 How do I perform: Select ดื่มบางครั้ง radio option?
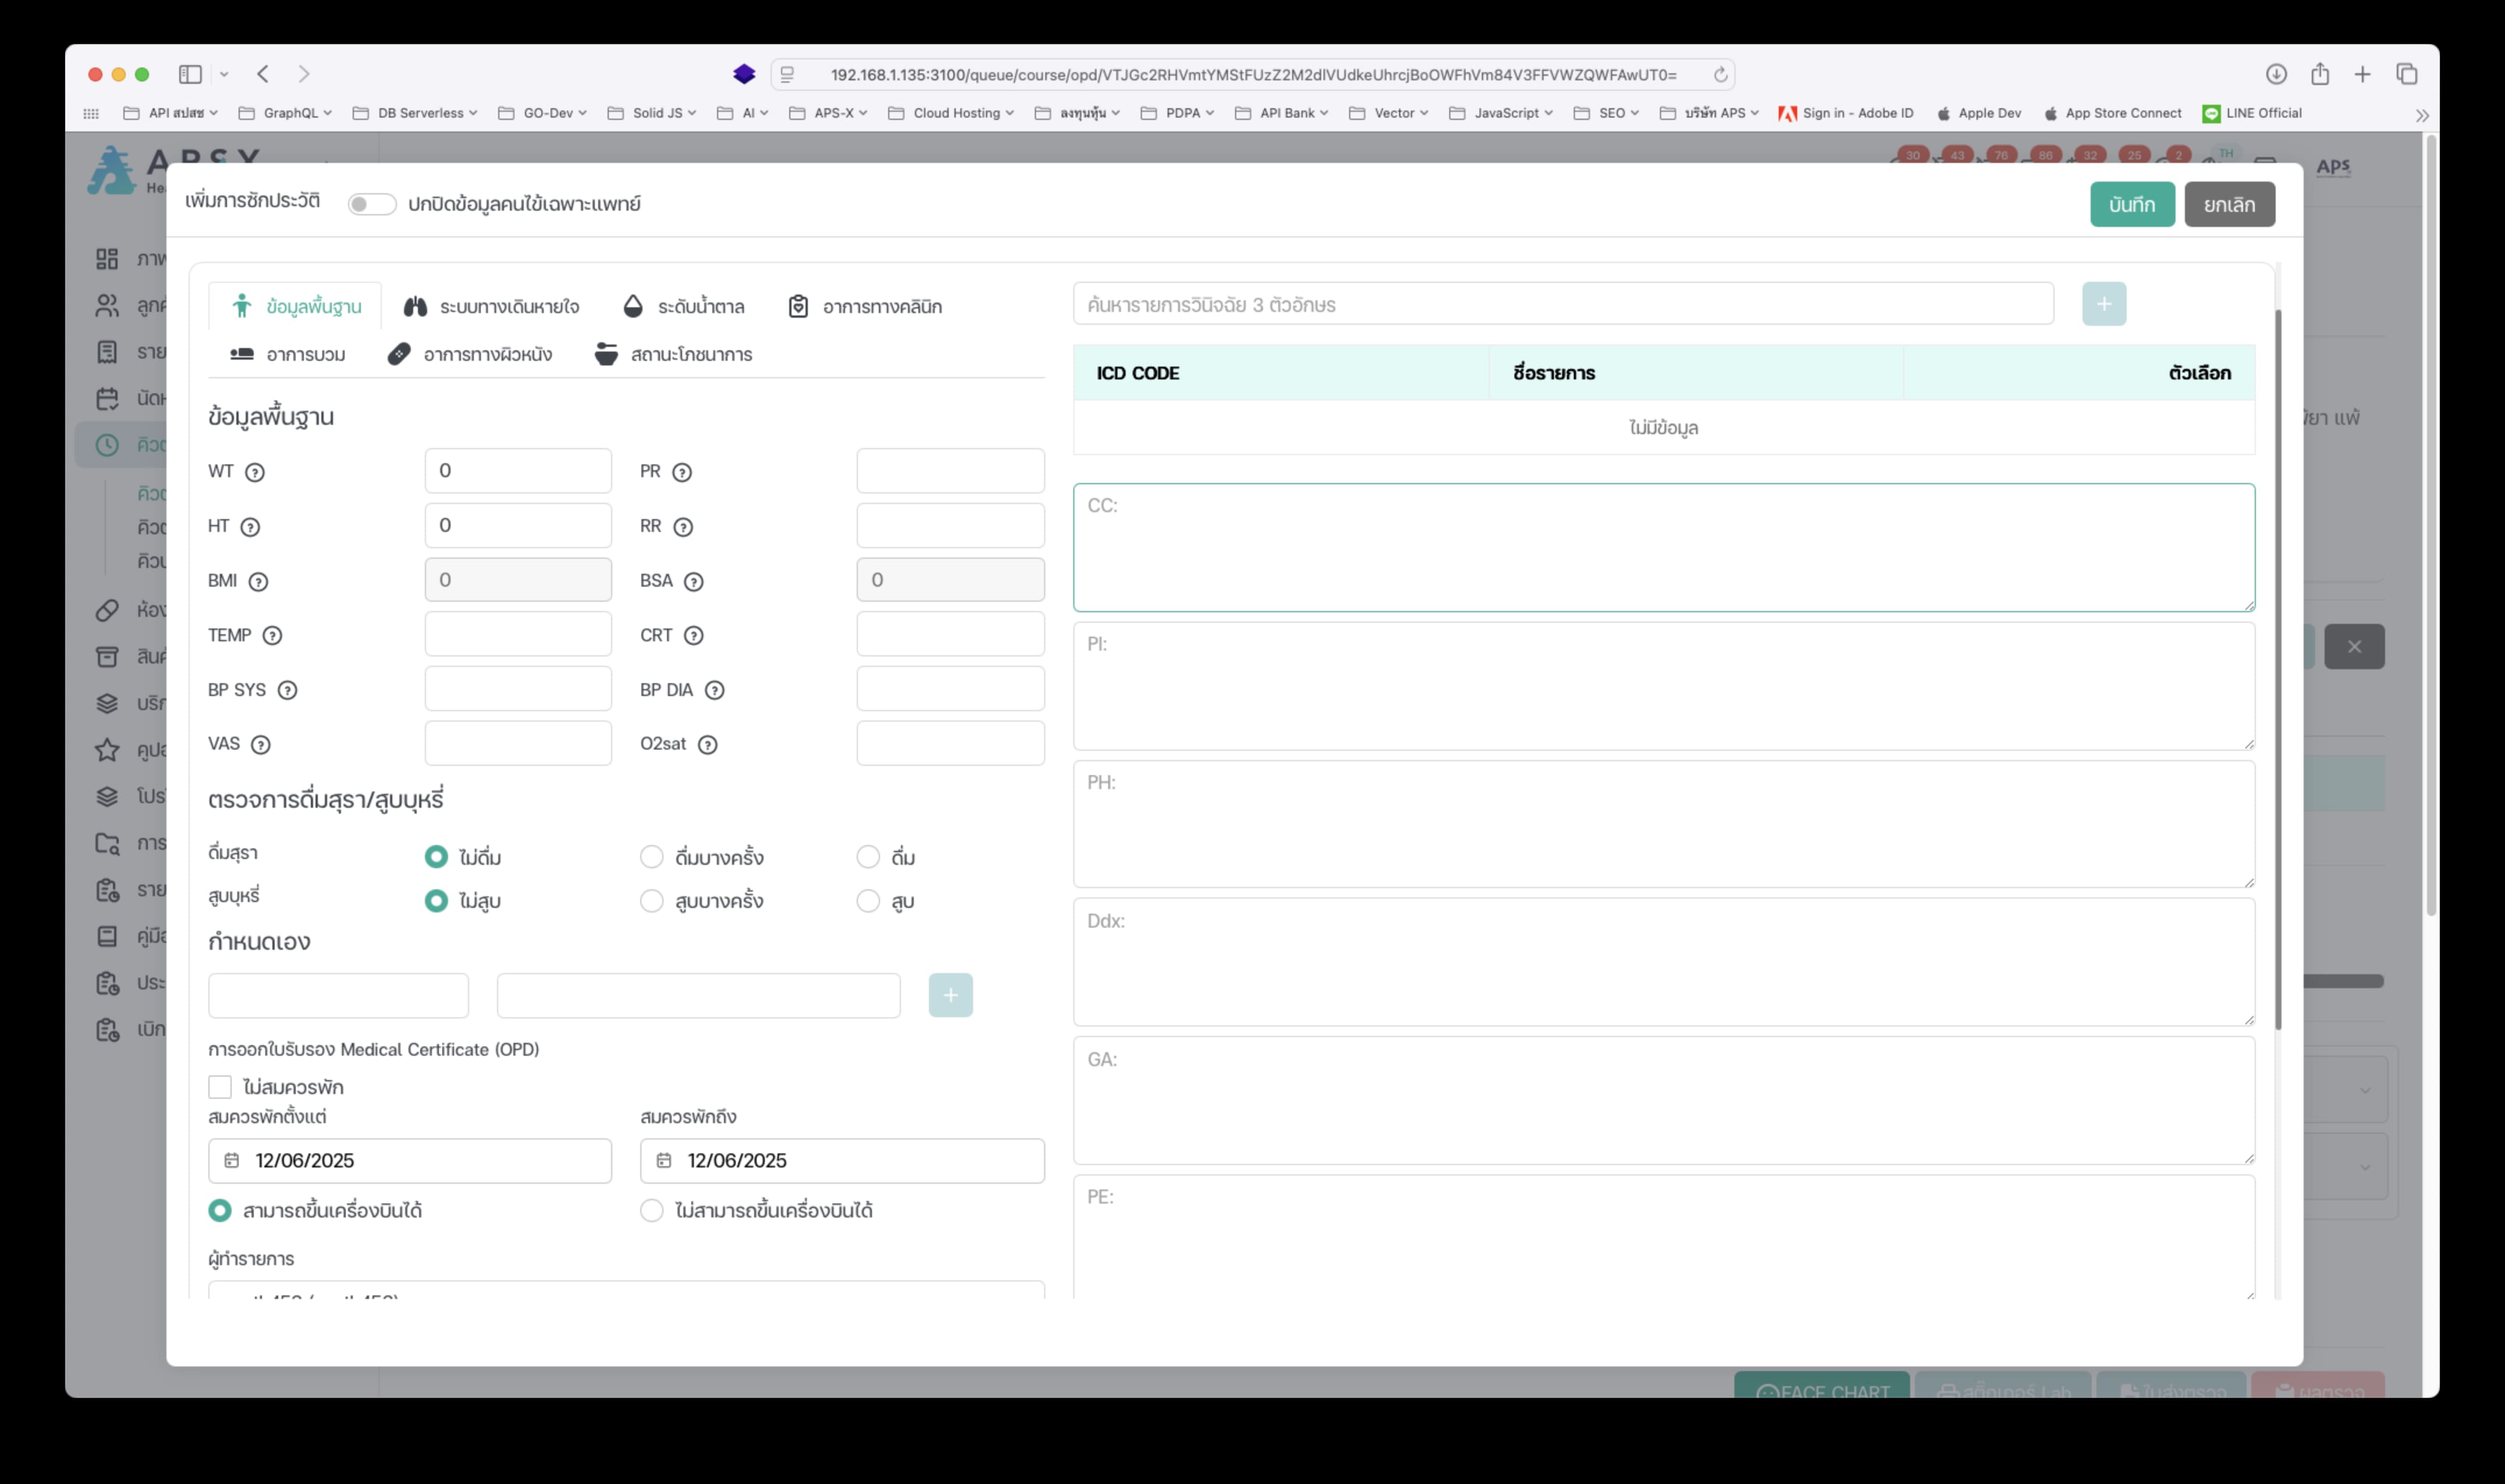651,857
